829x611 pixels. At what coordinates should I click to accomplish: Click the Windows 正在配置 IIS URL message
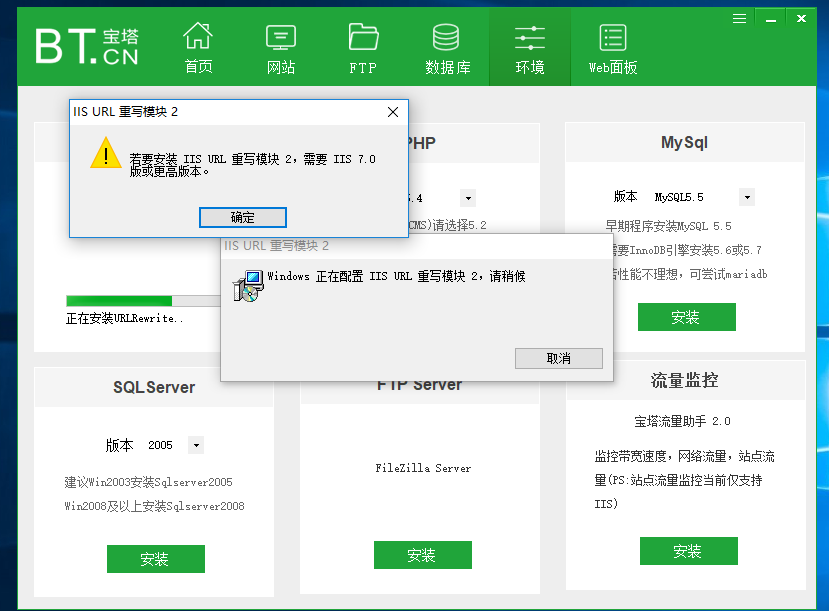(x=396, y=276)
